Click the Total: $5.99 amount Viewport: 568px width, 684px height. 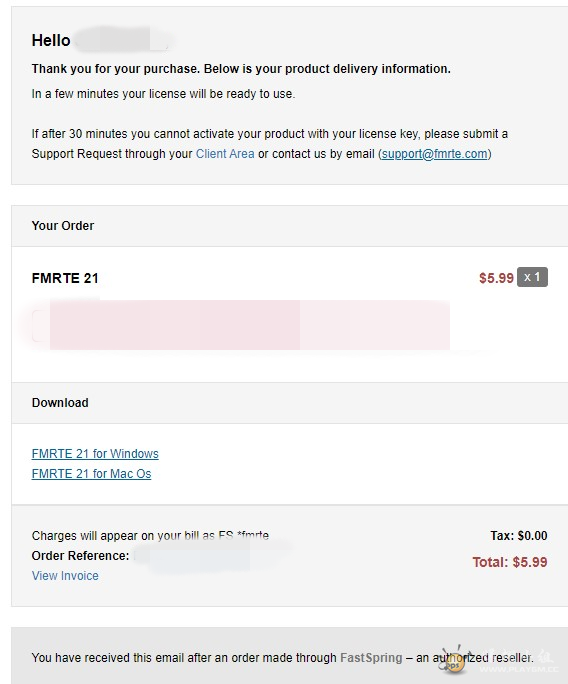510,562
